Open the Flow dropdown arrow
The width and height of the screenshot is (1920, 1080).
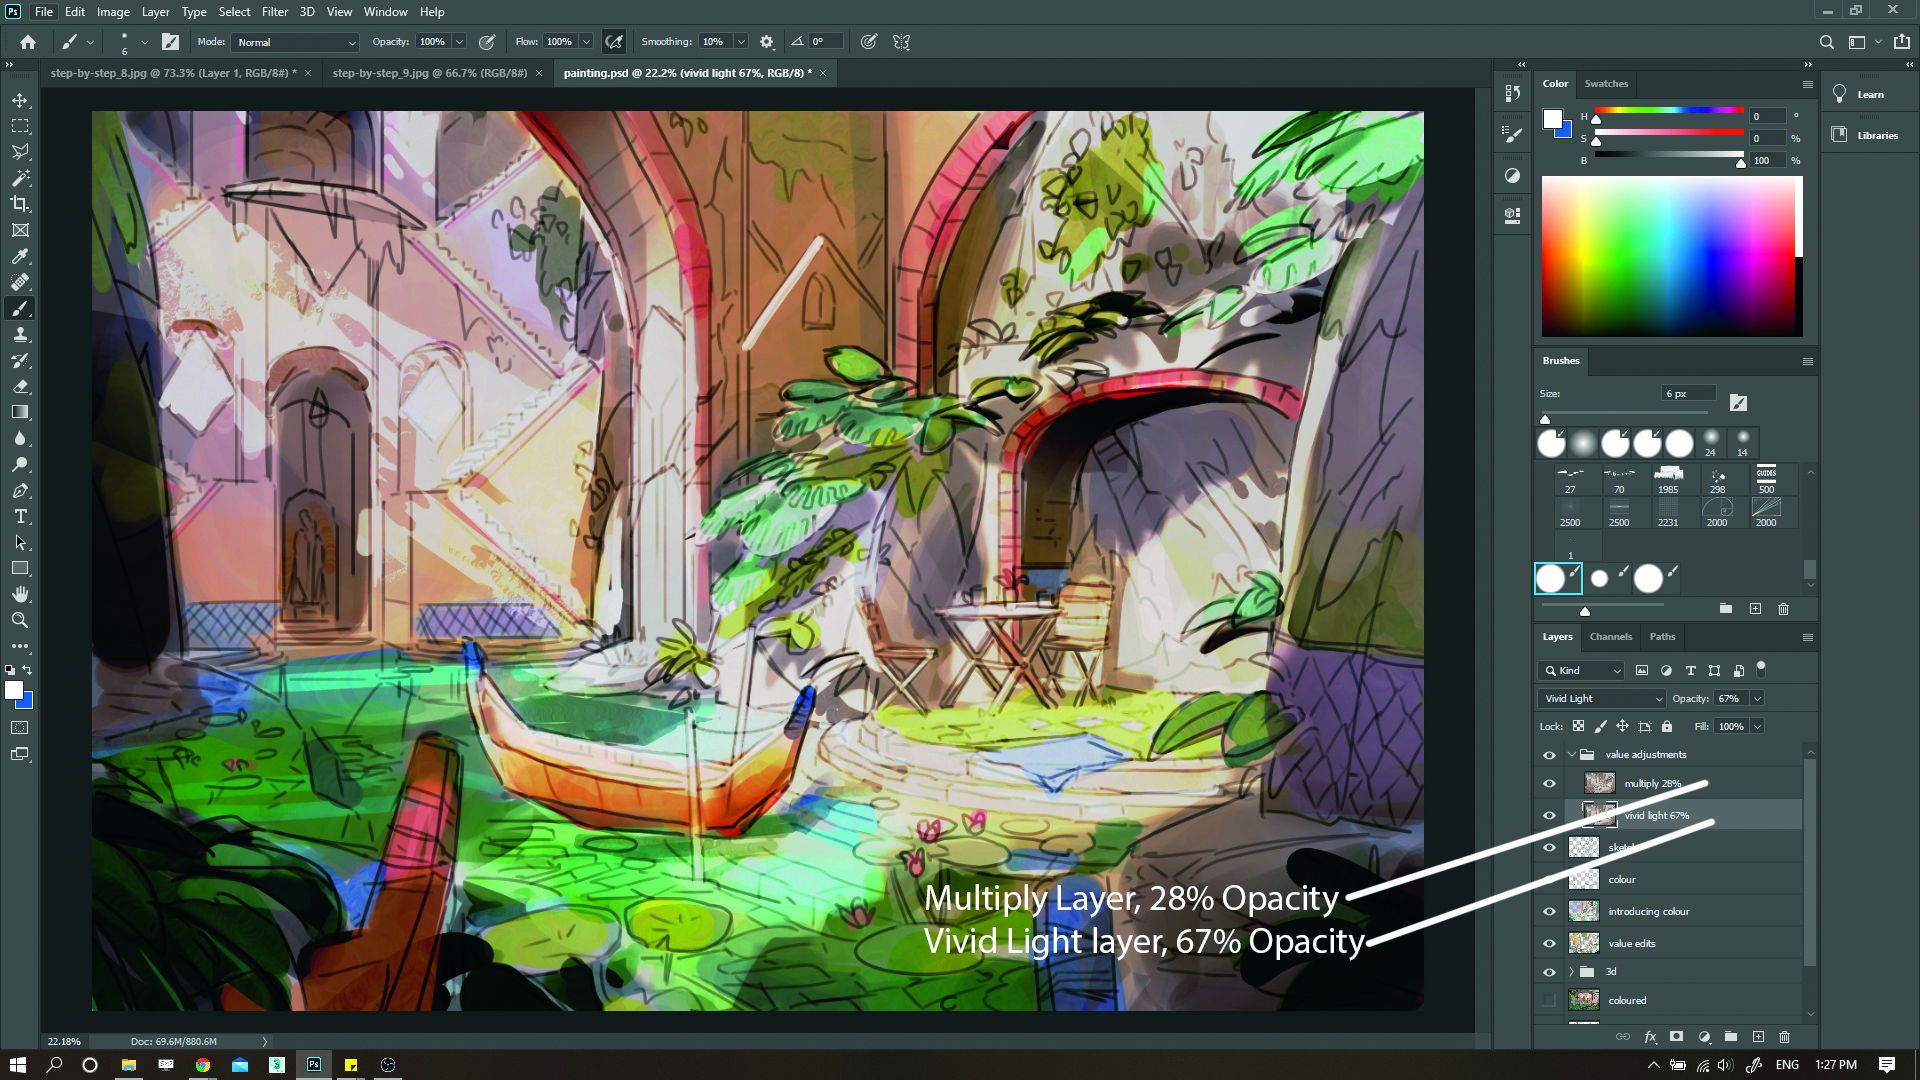coord(586,42)
